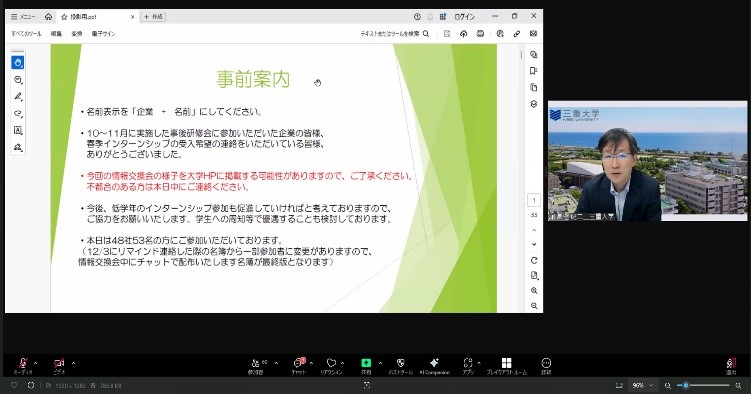
Task: Expand Zoom Apps options caret
Action: (479, 363)
